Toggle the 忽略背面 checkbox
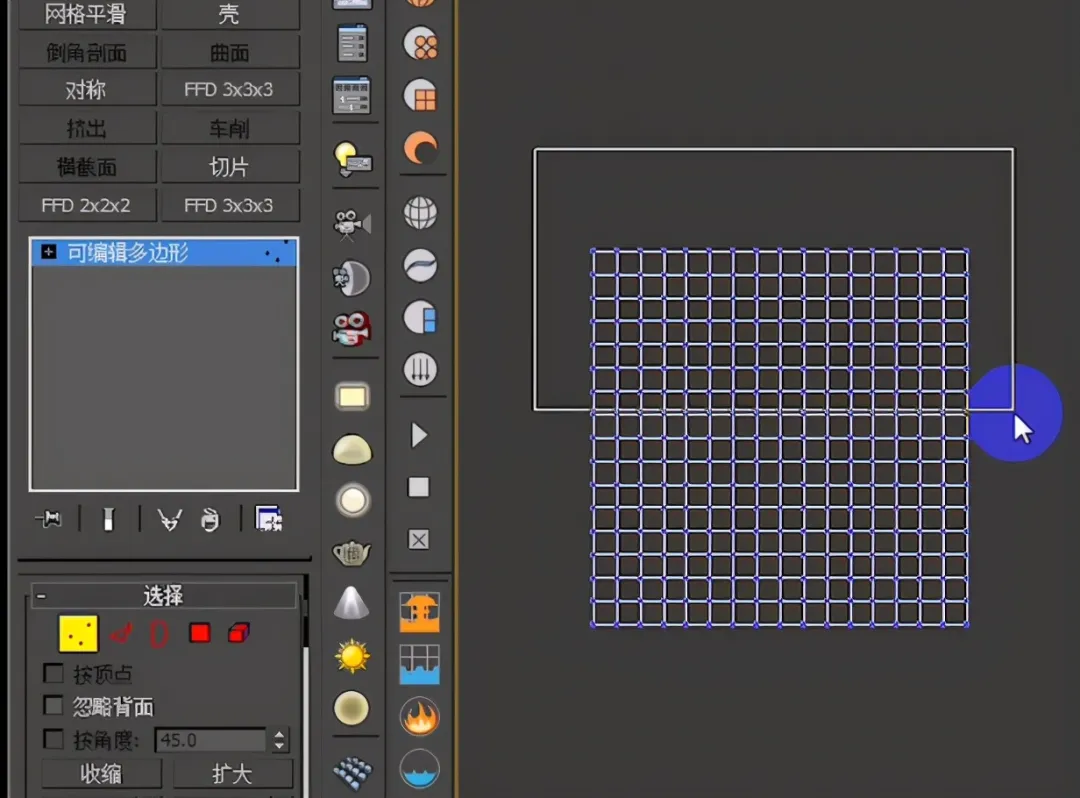1080x798 pixels. 54,707
